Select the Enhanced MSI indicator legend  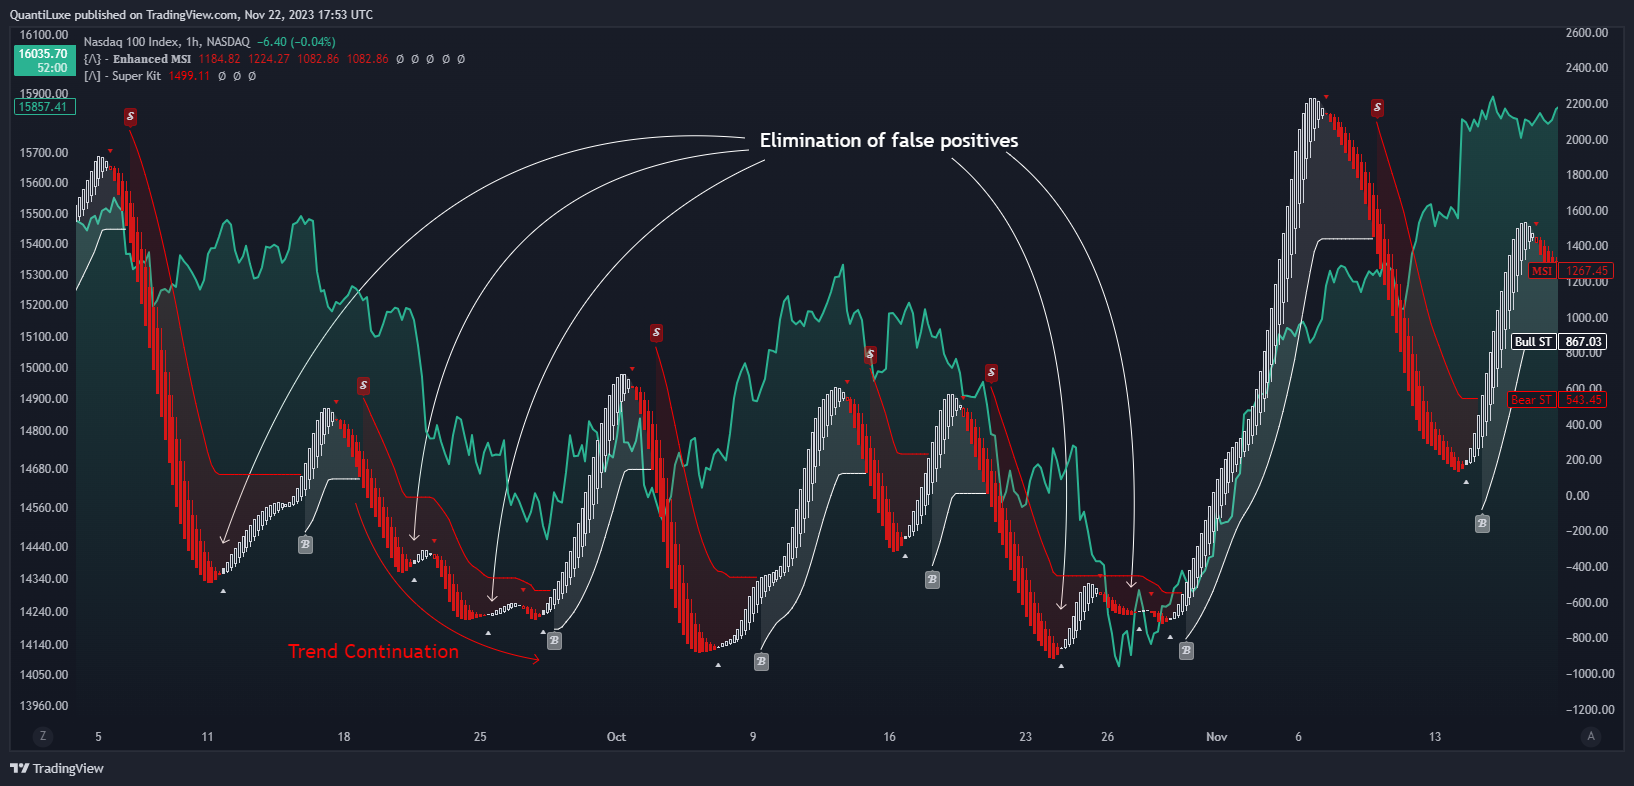(x=138, y=59)
